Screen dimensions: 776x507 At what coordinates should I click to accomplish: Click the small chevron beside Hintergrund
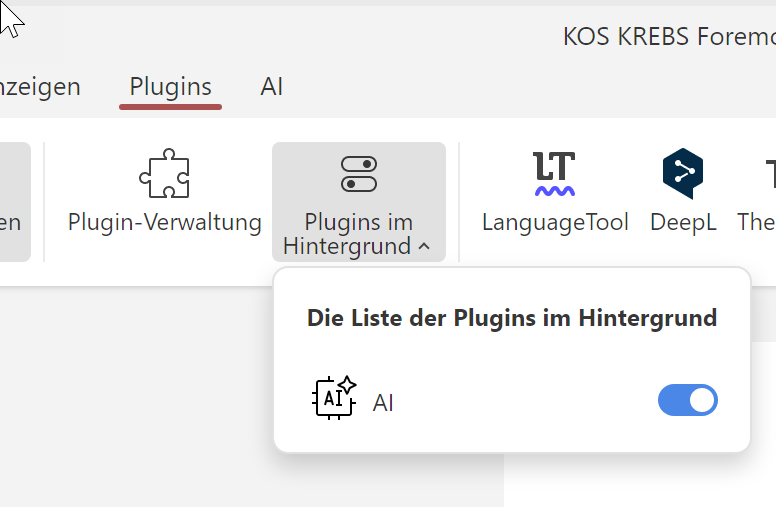coord(425,246)
